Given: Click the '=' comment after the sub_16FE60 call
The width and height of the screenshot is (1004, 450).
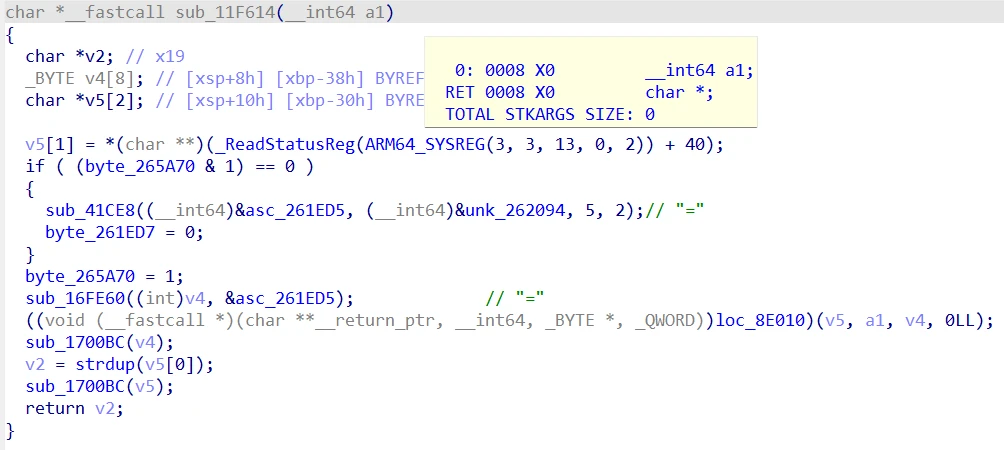Looking at the screenshot, I should tap(515, 298).
